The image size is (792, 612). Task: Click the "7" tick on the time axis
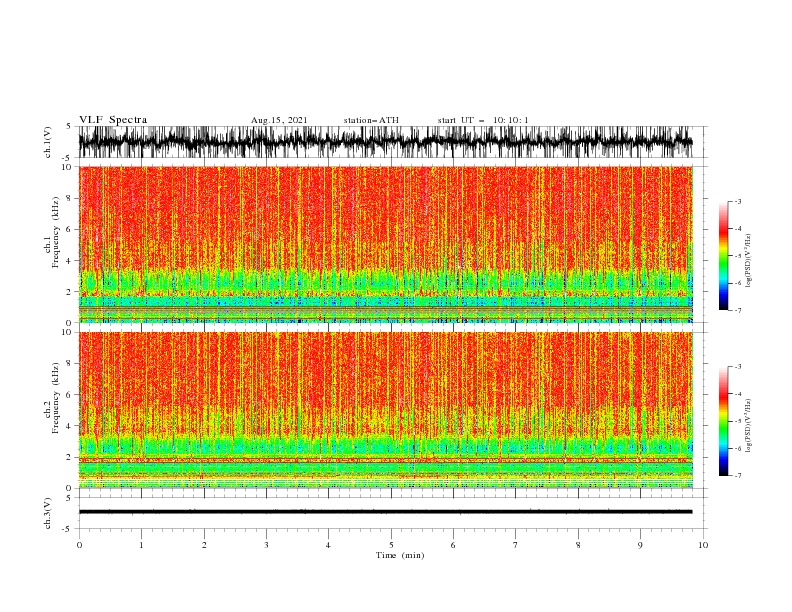(x=516, y=545)
